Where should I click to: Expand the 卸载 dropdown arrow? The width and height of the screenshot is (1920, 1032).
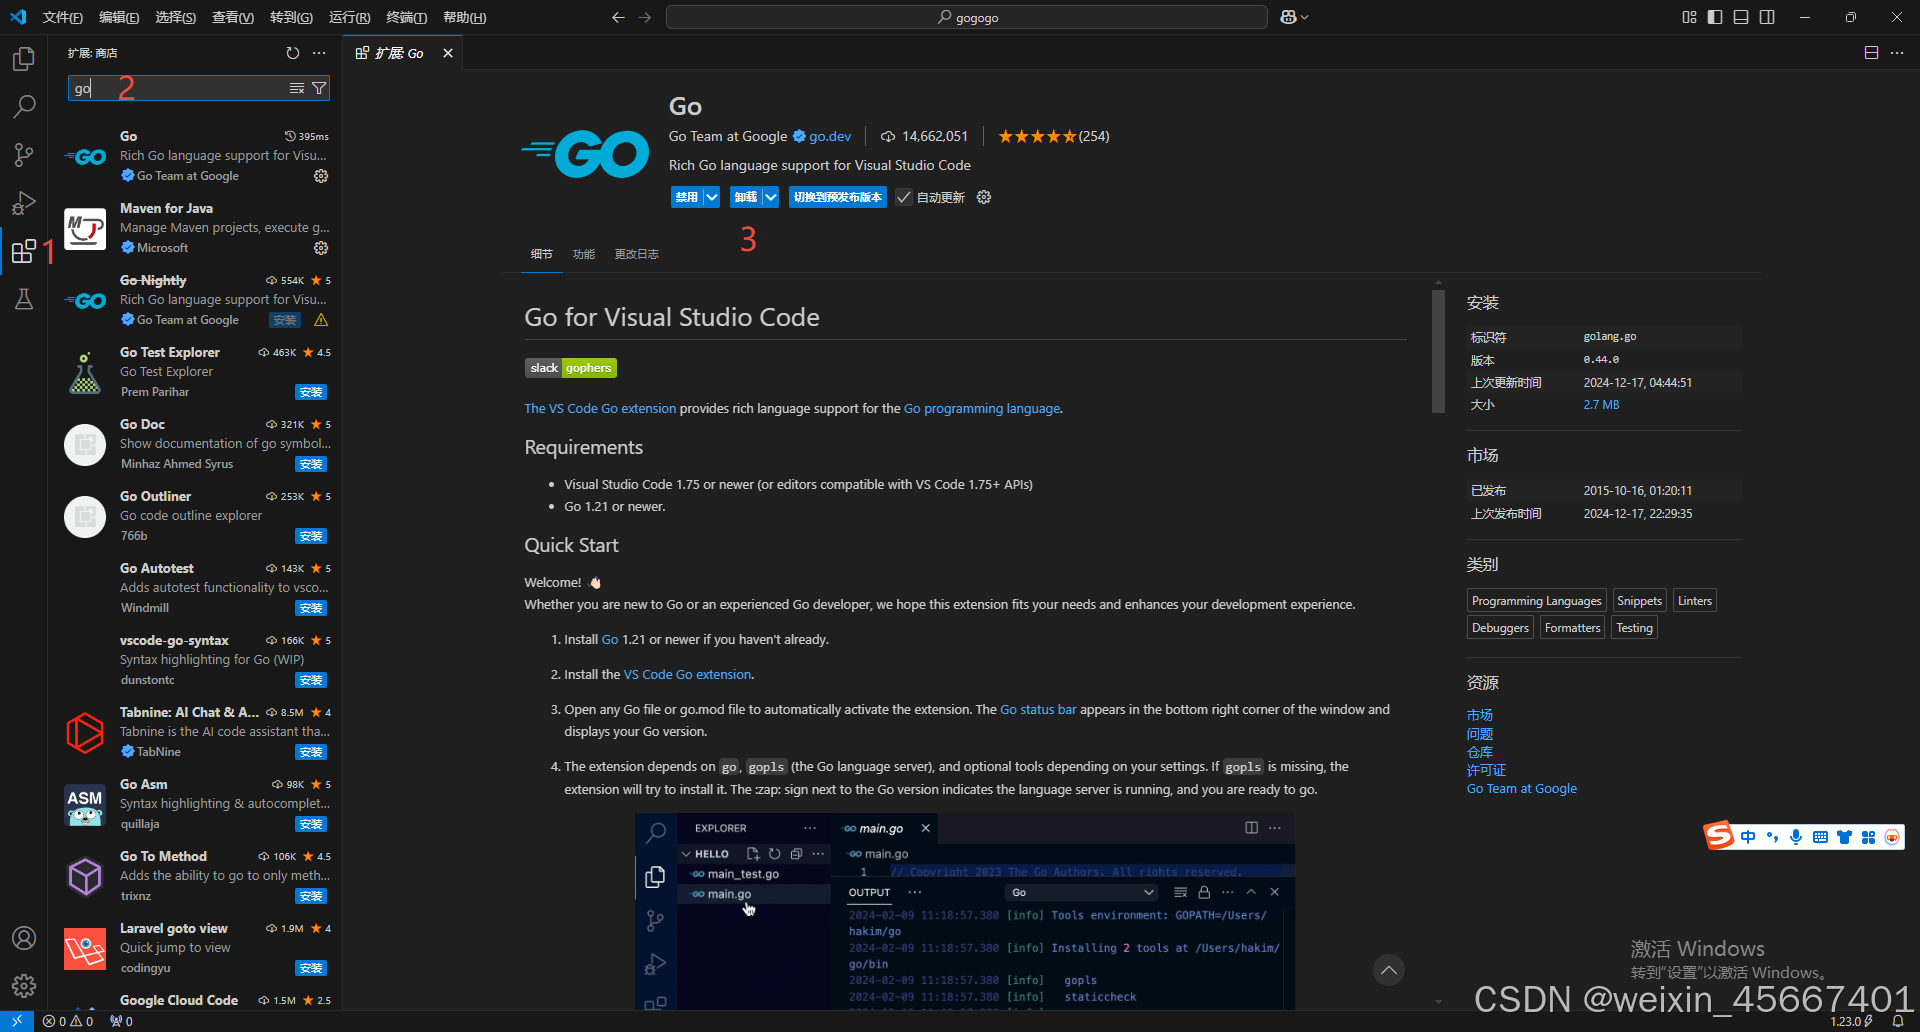pos(770,197)
